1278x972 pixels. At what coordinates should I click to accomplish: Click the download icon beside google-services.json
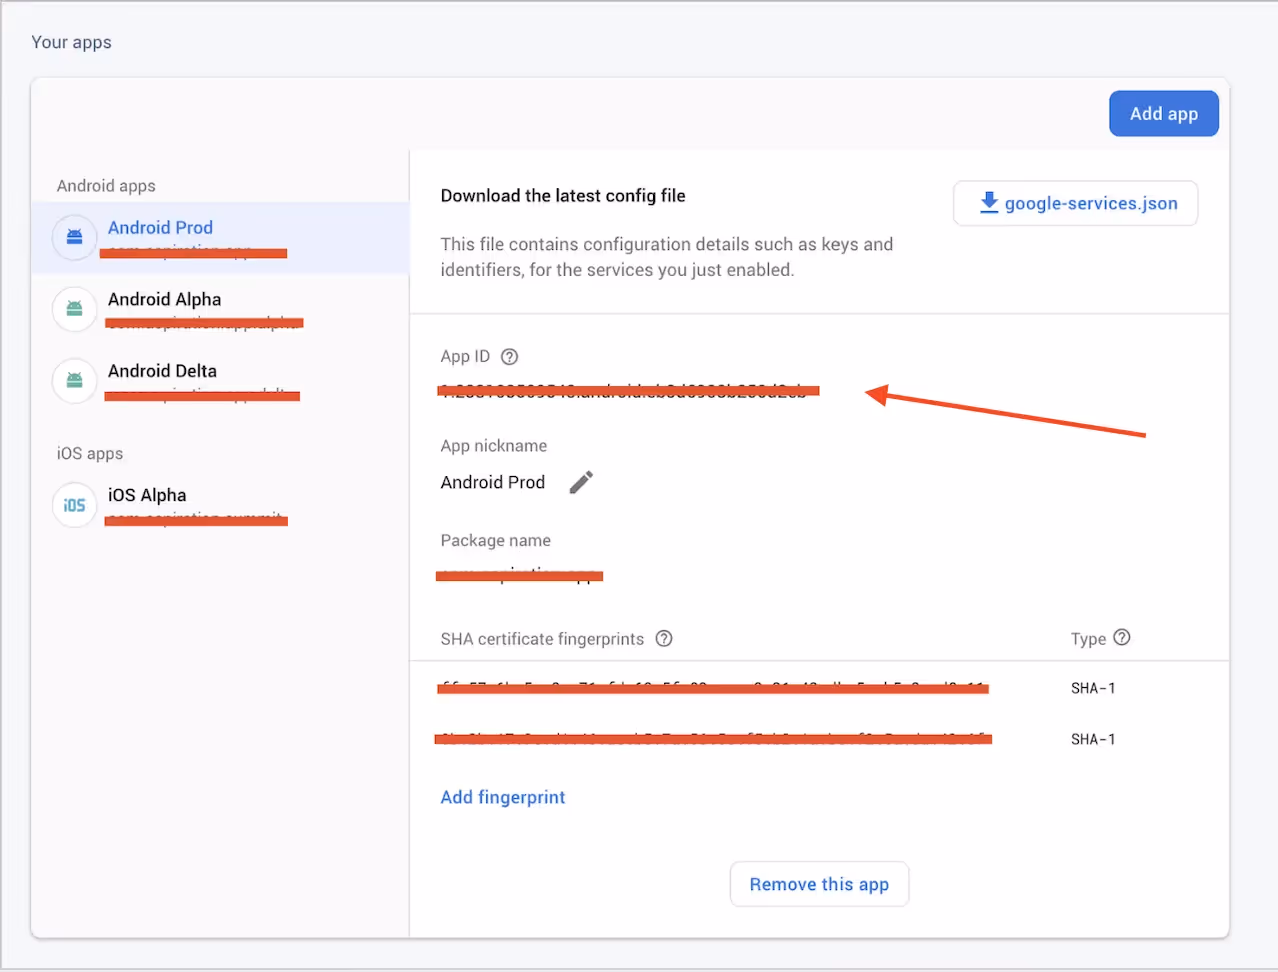(989, 202)
